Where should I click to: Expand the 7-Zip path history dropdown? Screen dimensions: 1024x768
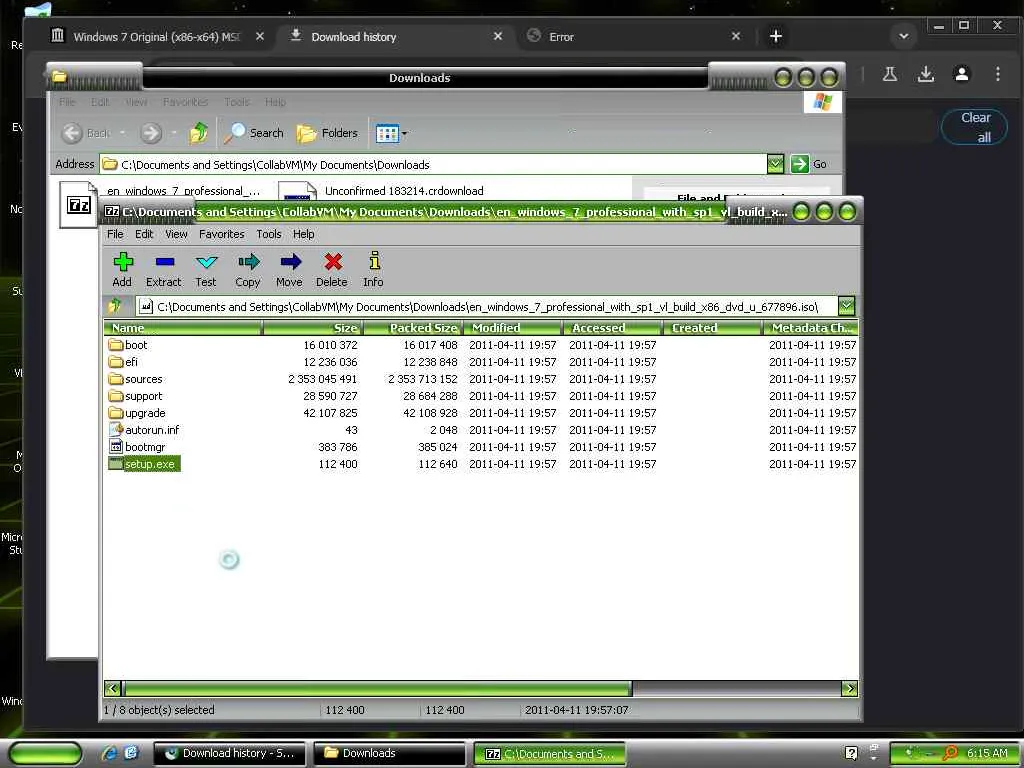pyautogui.click(x=846, y=306)
